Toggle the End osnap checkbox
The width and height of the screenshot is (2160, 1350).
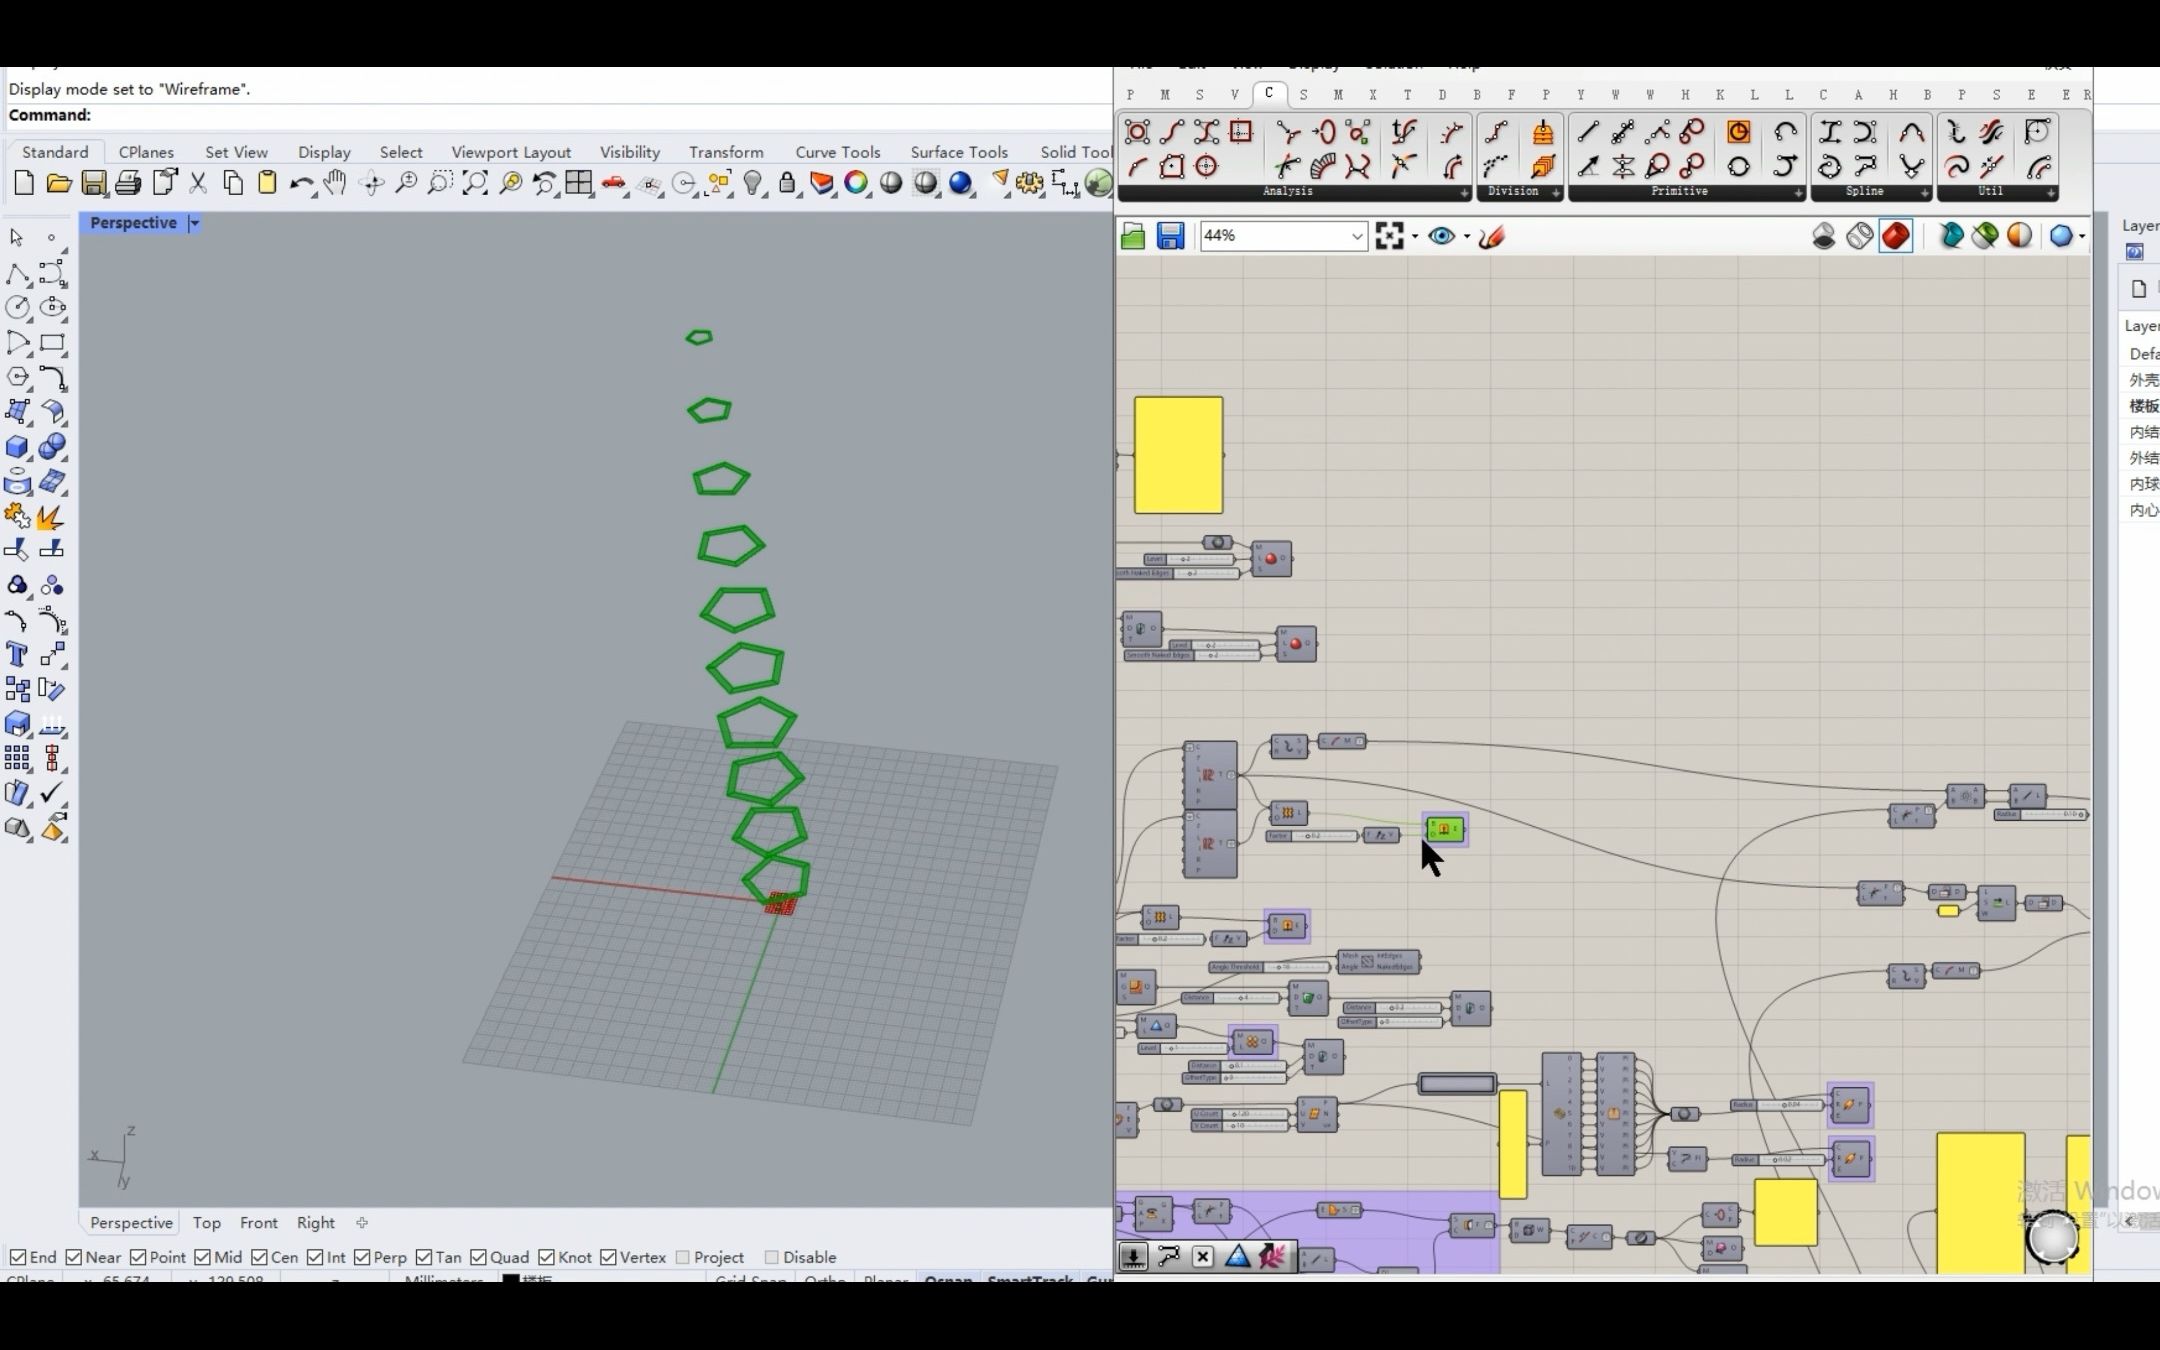[18, 1257]
